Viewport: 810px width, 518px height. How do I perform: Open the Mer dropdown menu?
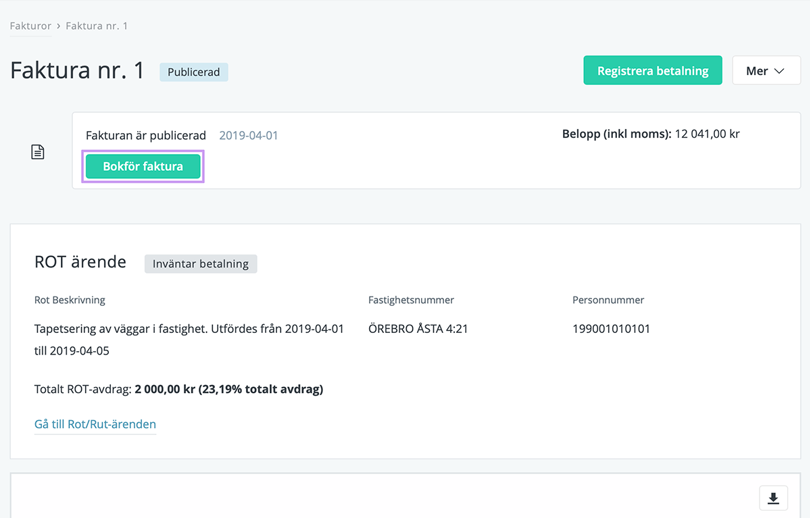click(766, 71)
